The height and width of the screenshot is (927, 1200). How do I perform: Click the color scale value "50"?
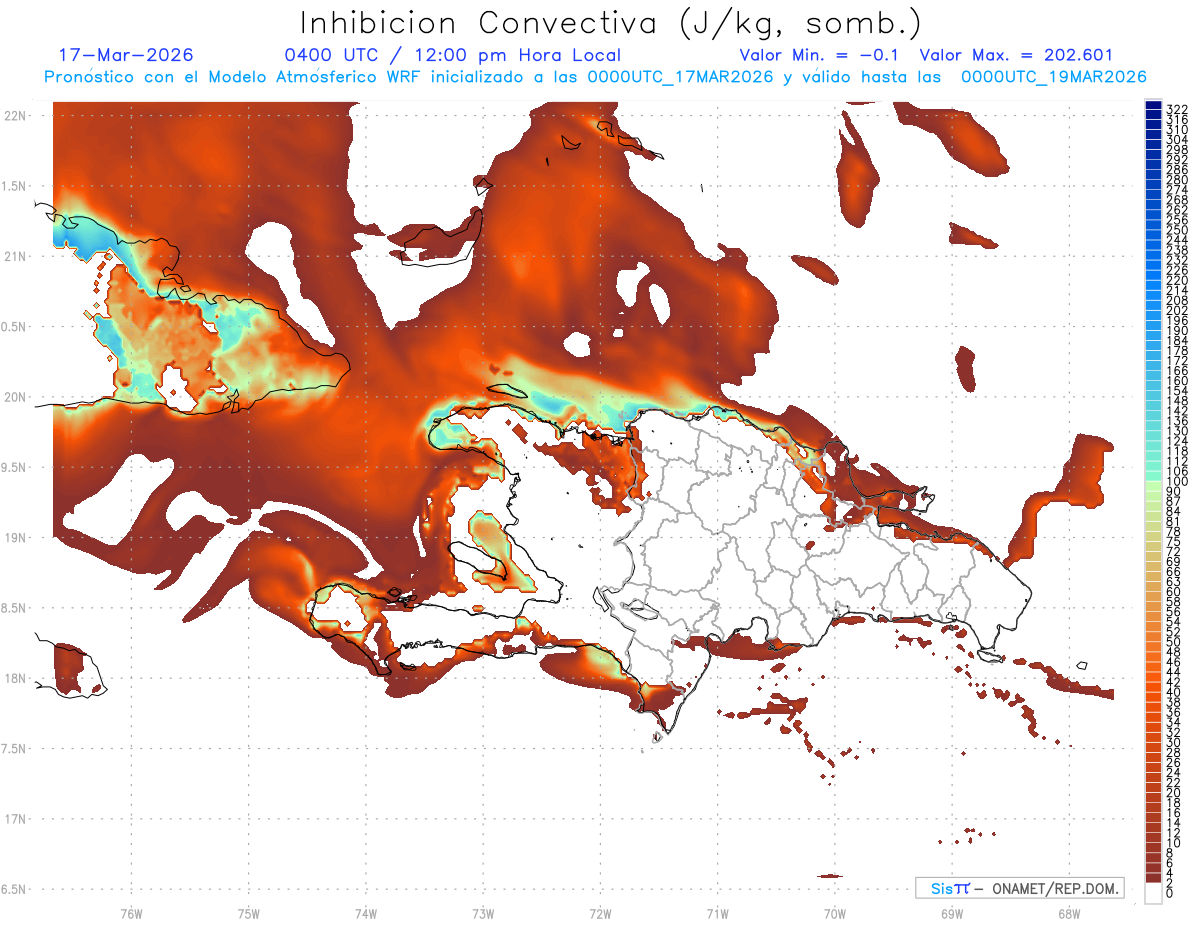(x=1174, y=642)
